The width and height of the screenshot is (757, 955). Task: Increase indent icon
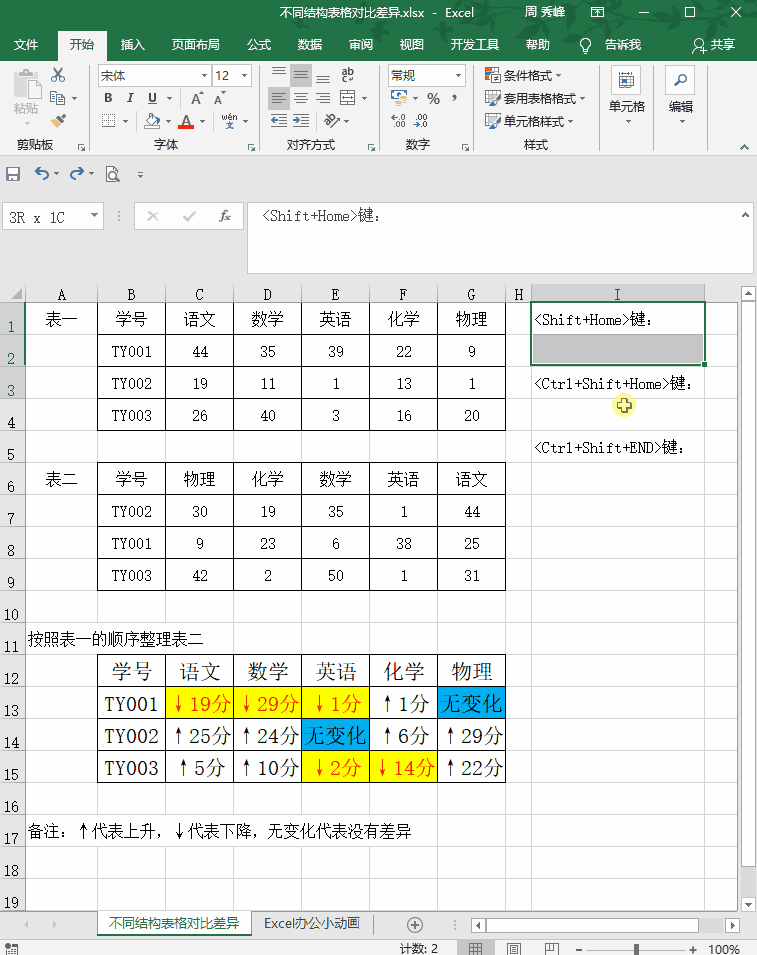pos(301,121)
